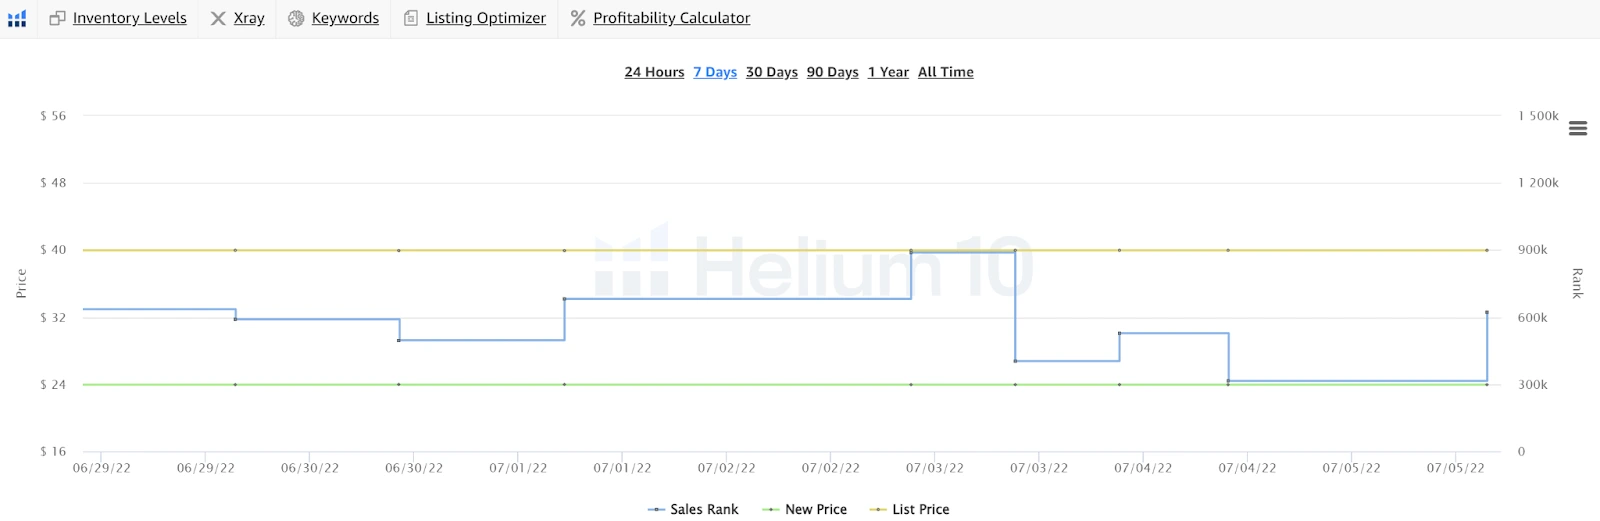
Task: Open the chart hamburger context menu
Action: [x=1578, y=128]
